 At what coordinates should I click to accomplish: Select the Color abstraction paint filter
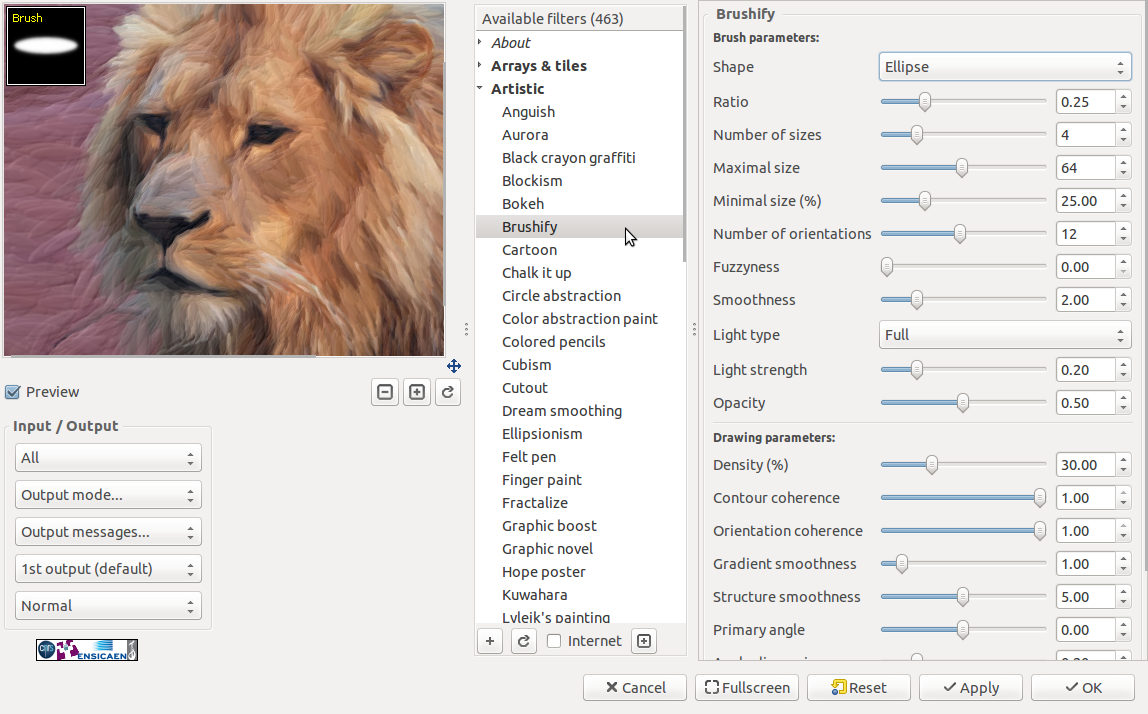tap(579, 319)
